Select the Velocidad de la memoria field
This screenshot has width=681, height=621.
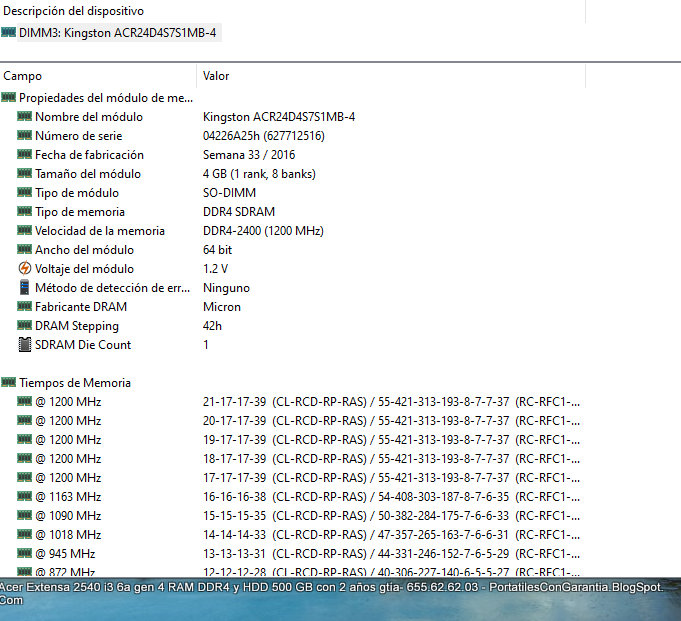pyautogui.click(x=100, y=231)
